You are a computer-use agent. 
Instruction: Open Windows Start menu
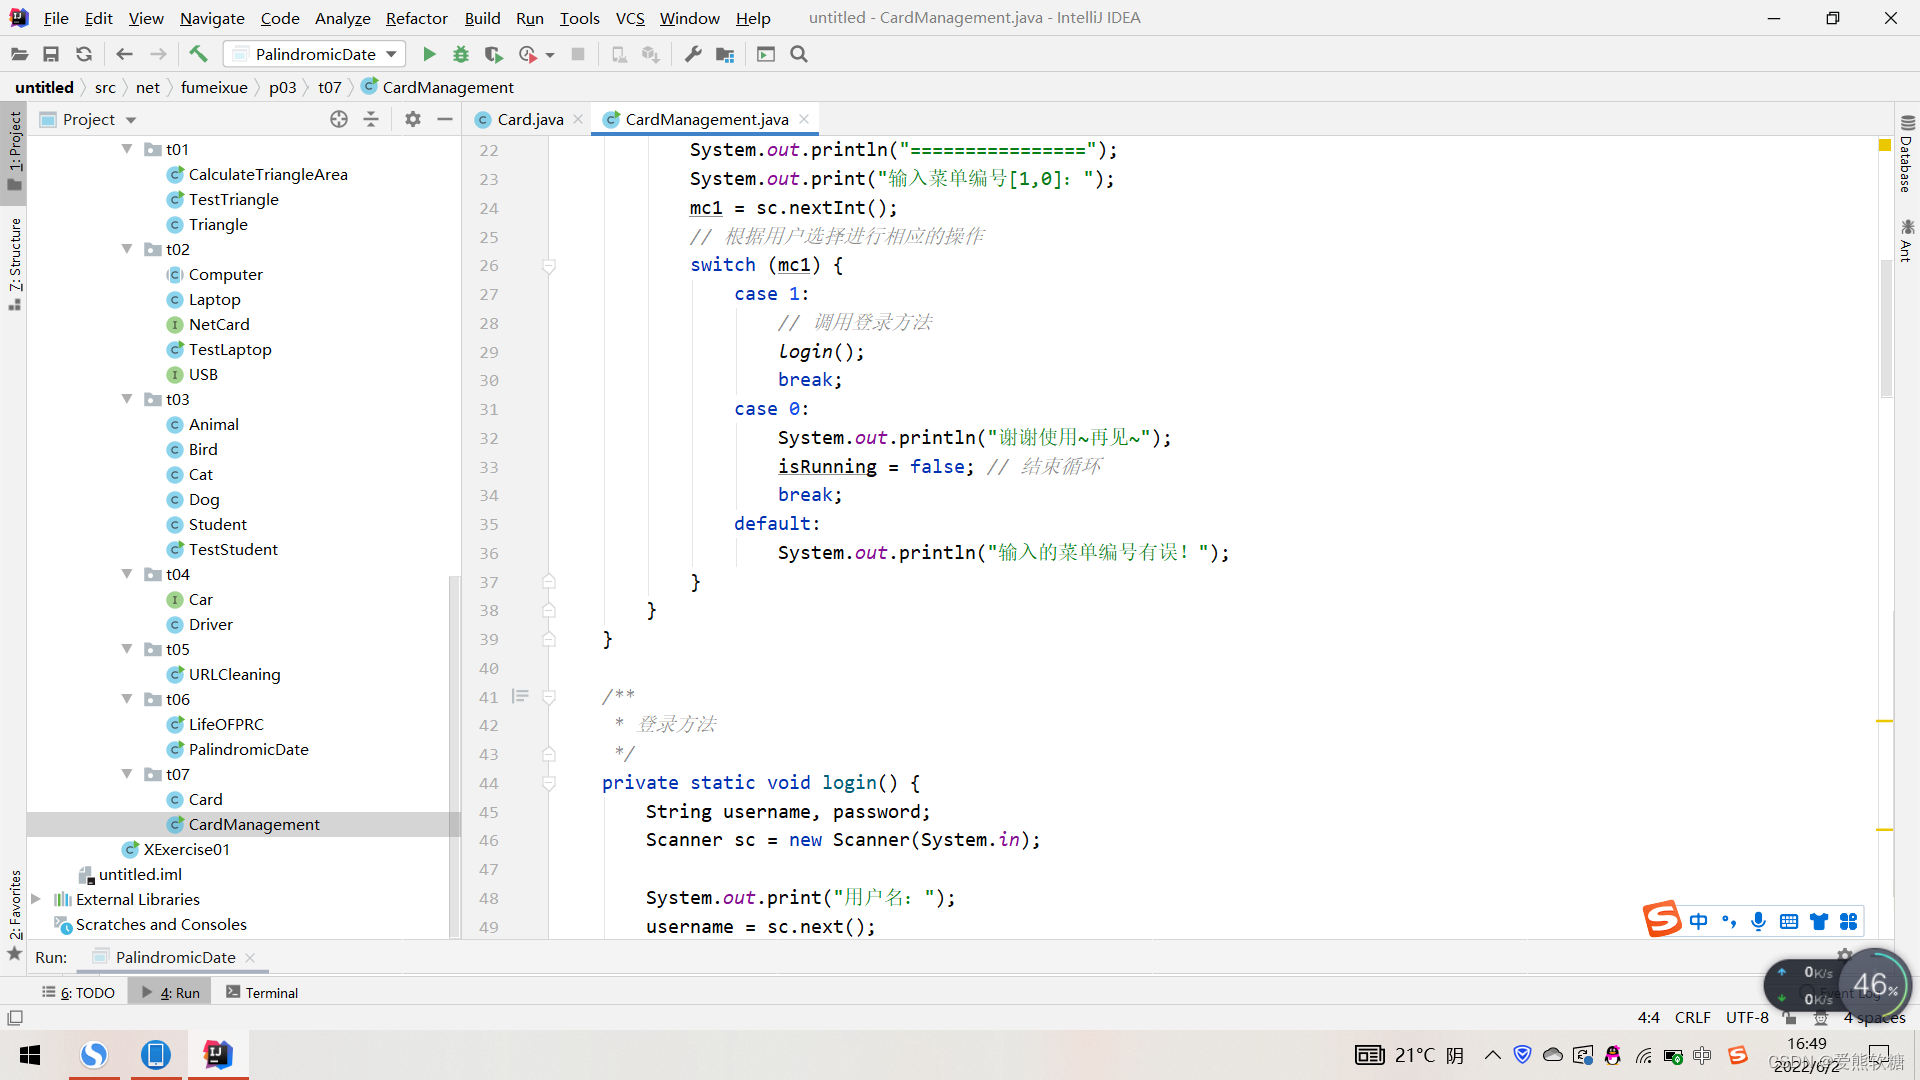(x=30, y=1054)
